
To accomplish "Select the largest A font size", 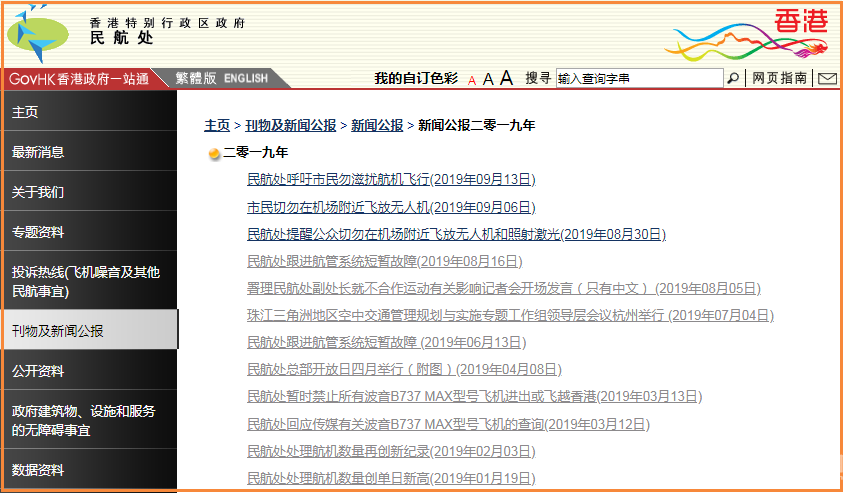I will coord(506,78).
